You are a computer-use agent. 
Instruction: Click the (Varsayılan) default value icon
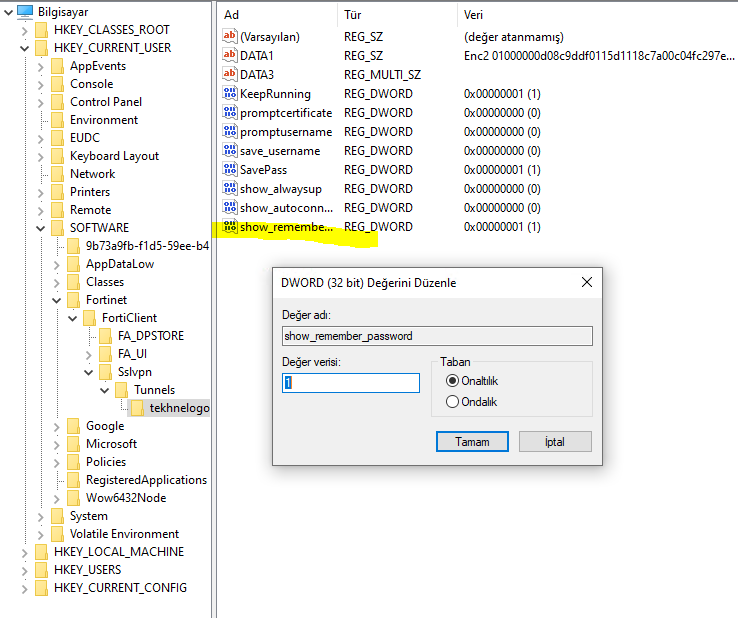[x=230, y=37]
